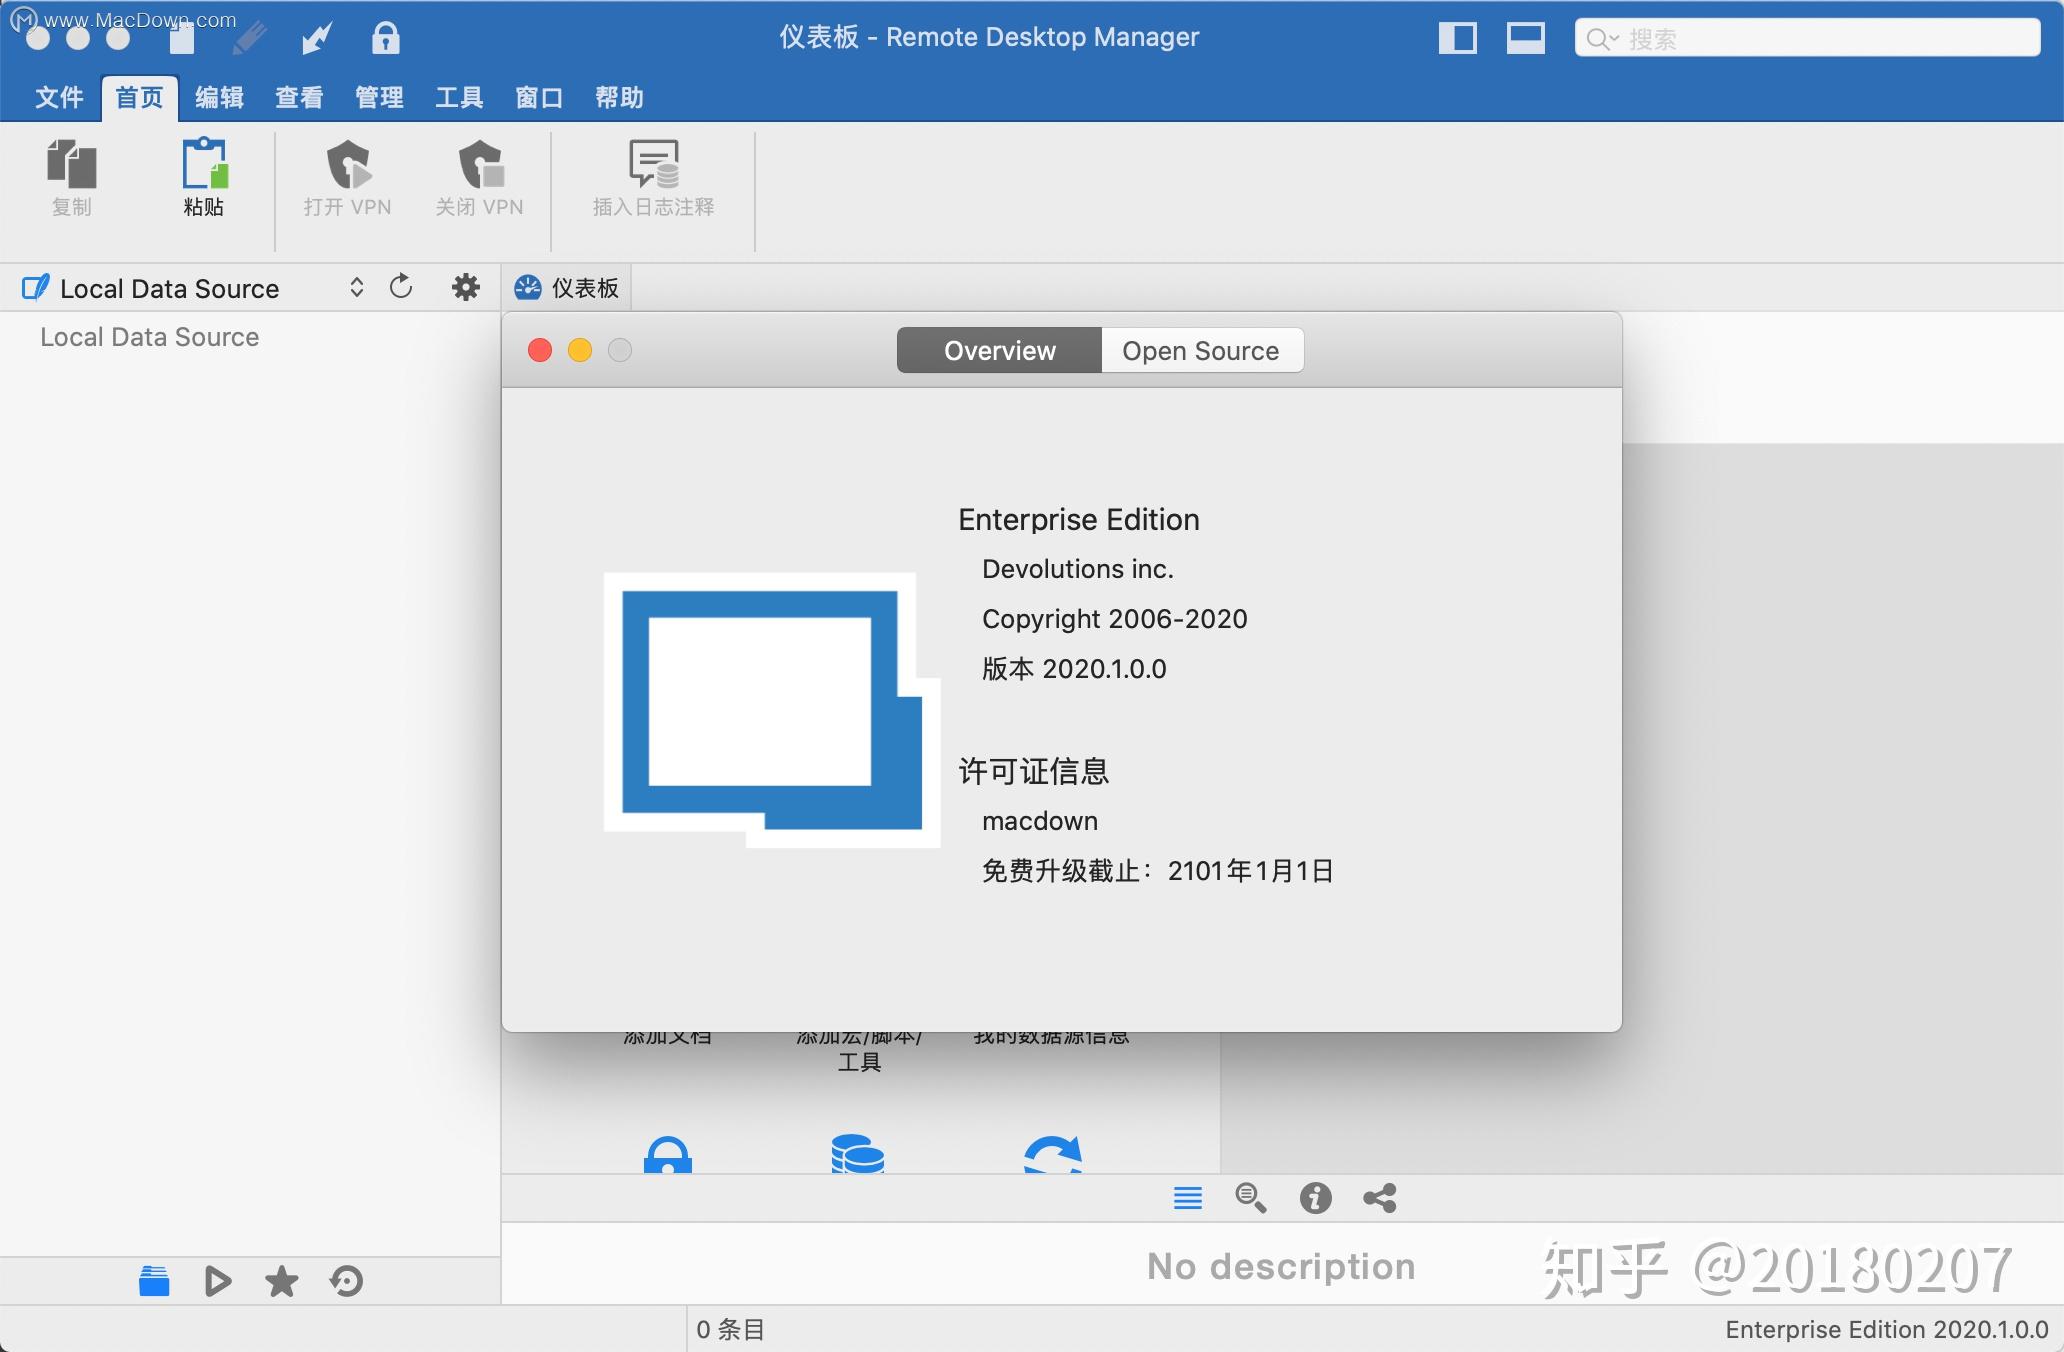Click the Devolutions inc. text
Screen dimensions: 2064x1352
click(x=1077, y=569)
